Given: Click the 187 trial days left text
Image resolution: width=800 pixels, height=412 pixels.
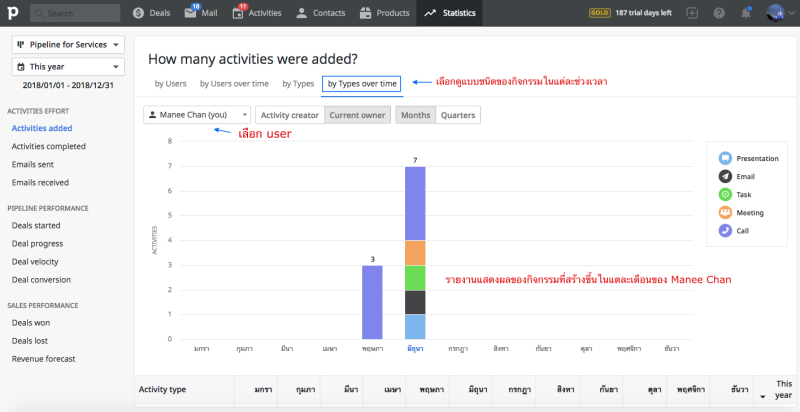Looking at the screenshot, I should point(643,13).
